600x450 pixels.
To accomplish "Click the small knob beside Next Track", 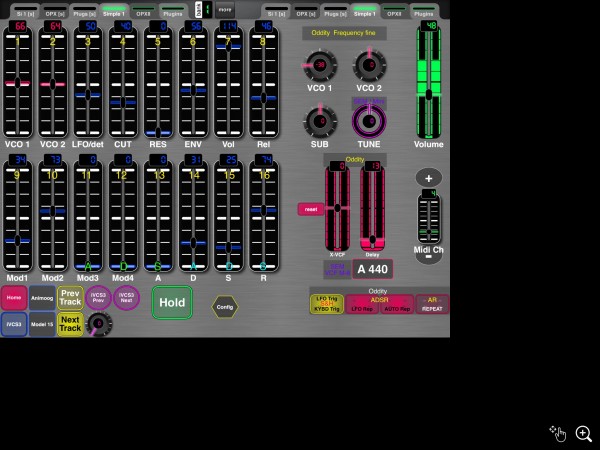I will 99,324.
